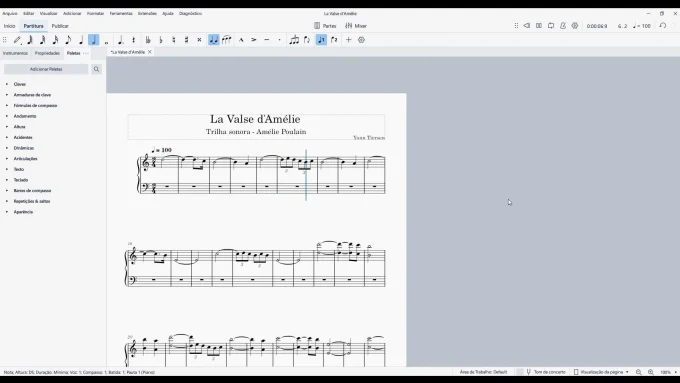
Task: Toggle Tom de concerto
Action: pos(546,372)
